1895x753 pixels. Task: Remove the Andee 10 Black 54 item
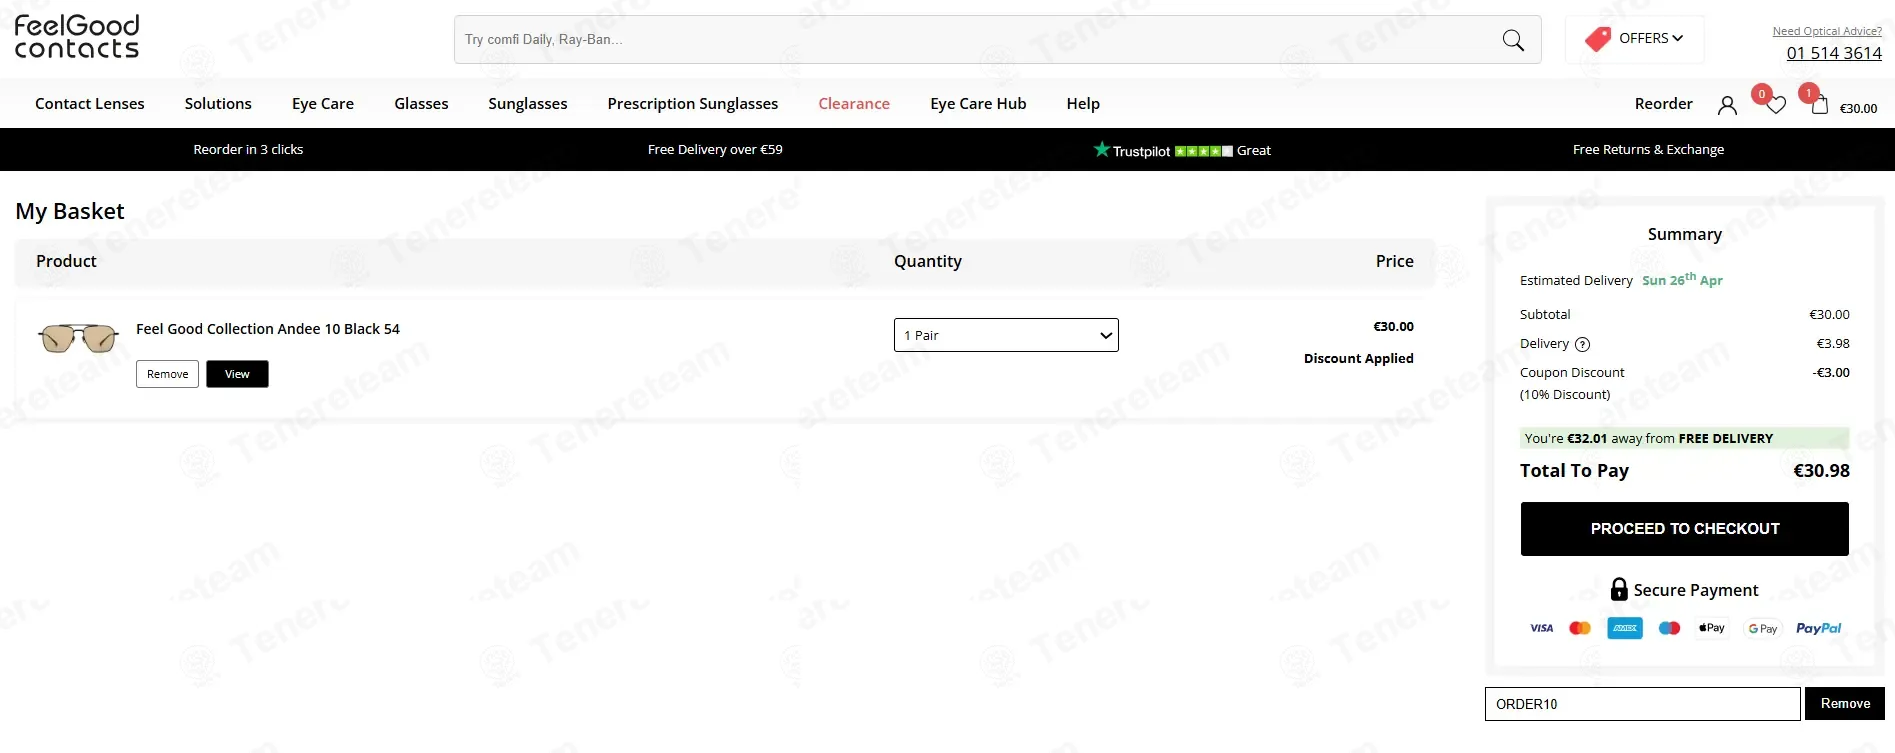(x=167, y=374)
